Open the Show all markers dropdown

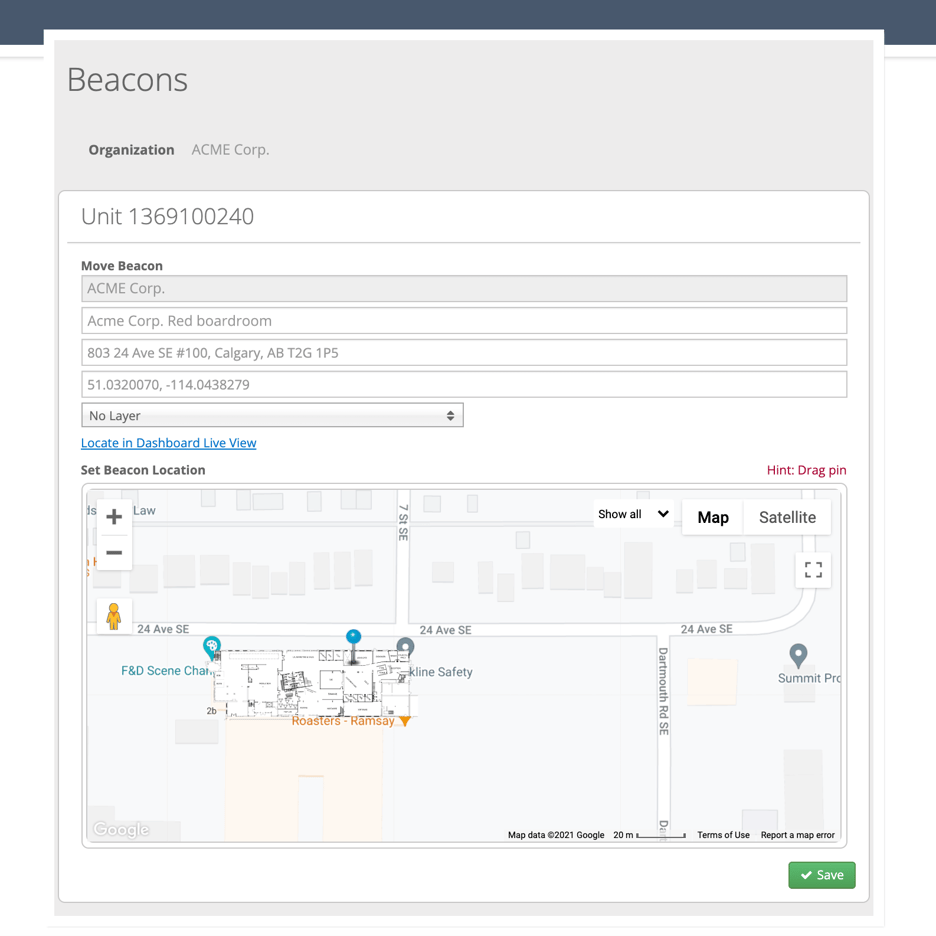[x=632, y=513]
